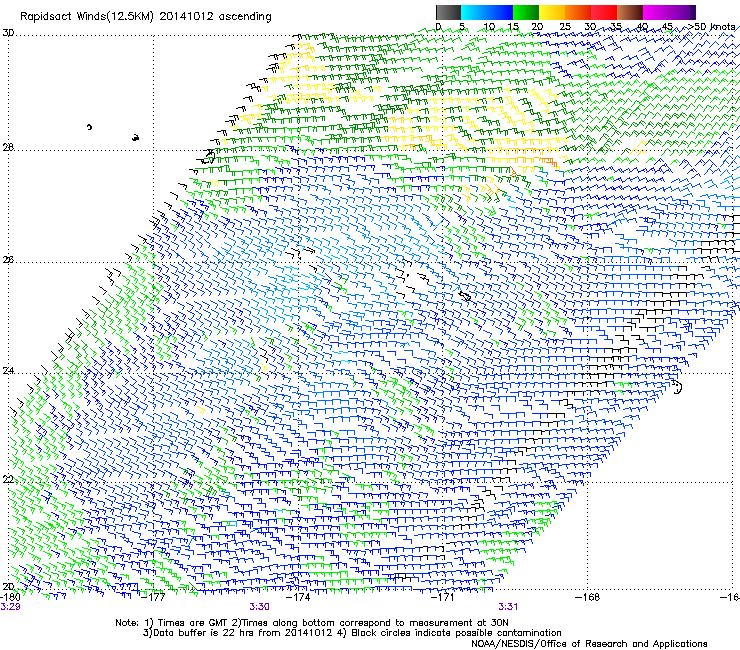Screen dimensions: 740x650
Task: Click the latitude label '20'
Action: [8, 587]
